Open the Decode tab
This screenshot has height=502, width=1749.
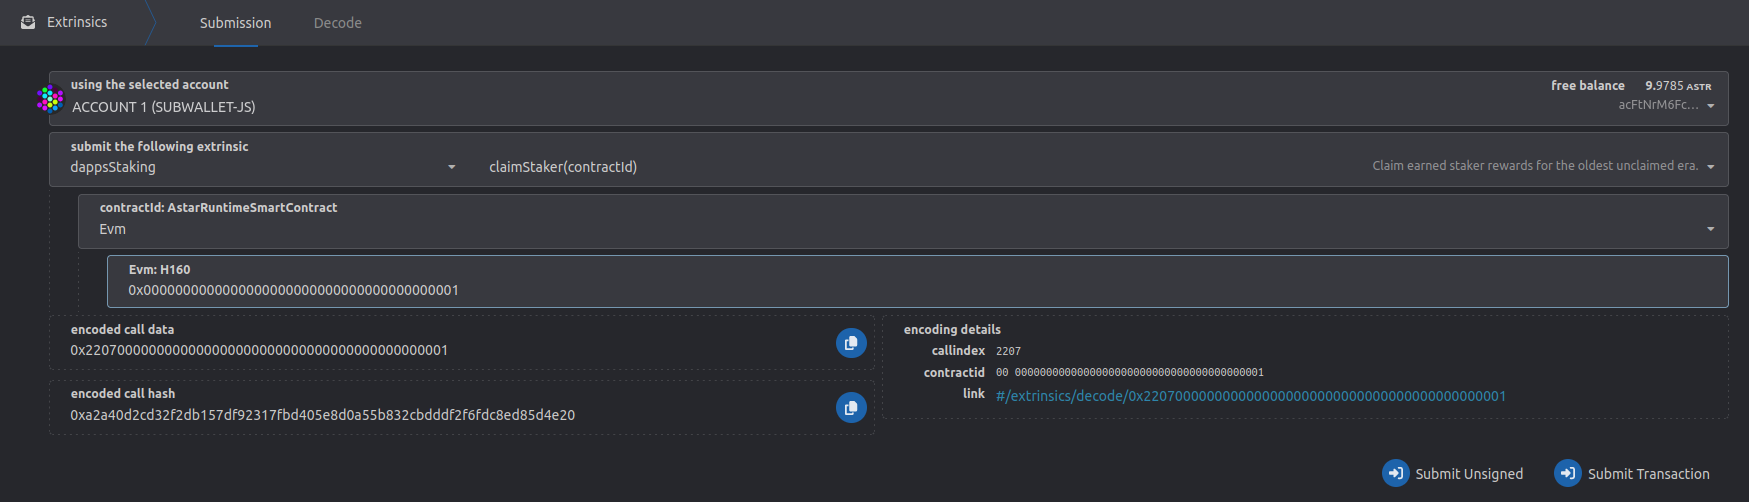tap(338, 23)
